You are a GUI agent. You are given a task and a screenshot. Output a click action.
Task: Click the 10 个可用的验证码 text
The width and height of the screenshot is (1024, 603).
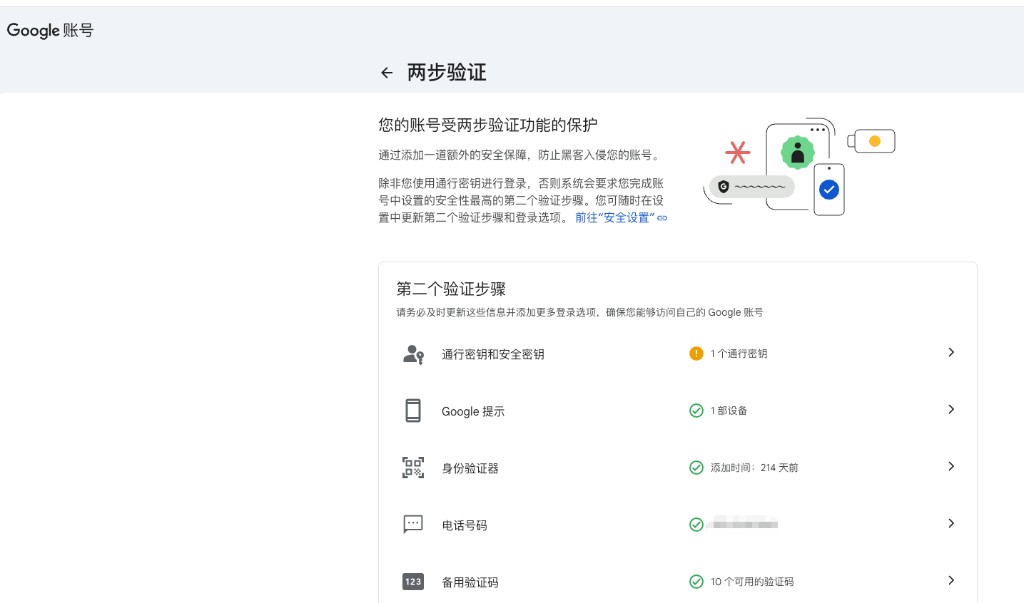tap(752, 581)
